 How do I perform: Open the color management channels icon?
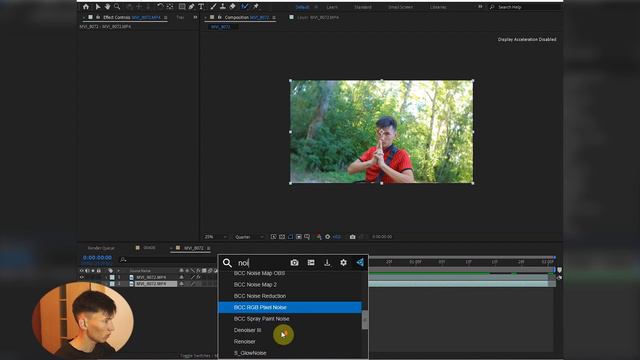(x=319, y=237)
